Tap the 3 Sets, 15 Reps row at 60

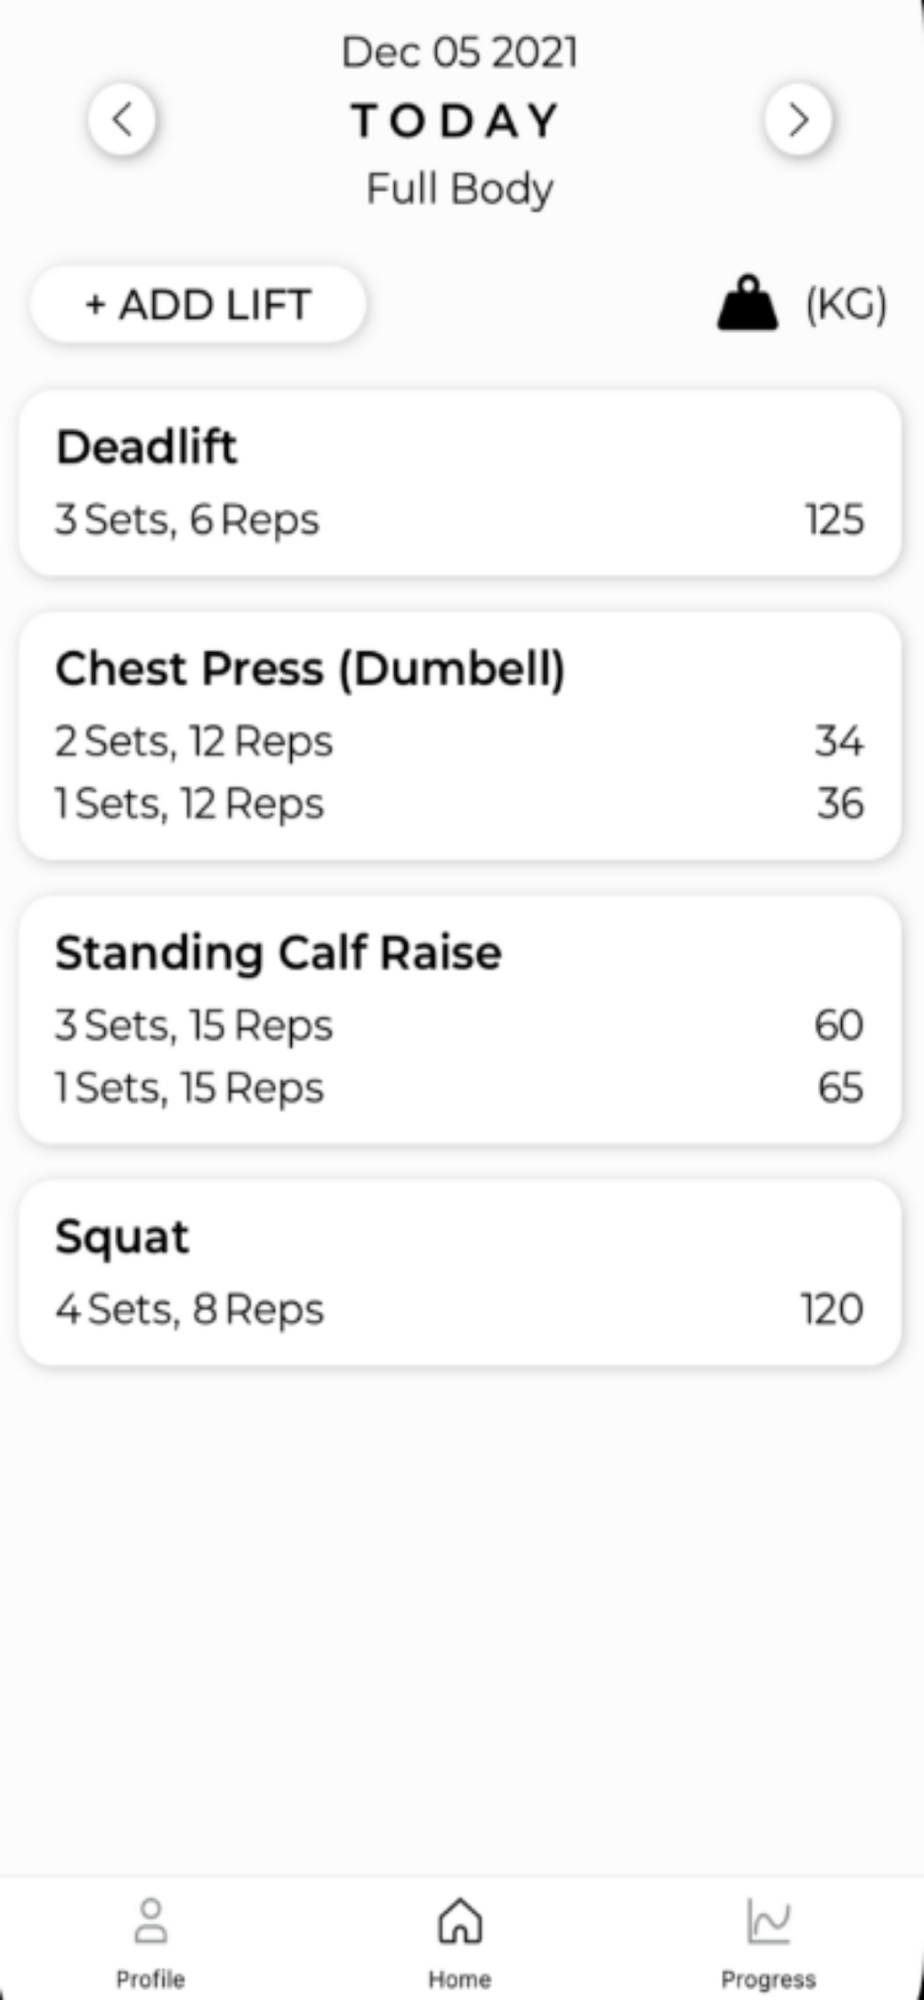coord(460,1025)
